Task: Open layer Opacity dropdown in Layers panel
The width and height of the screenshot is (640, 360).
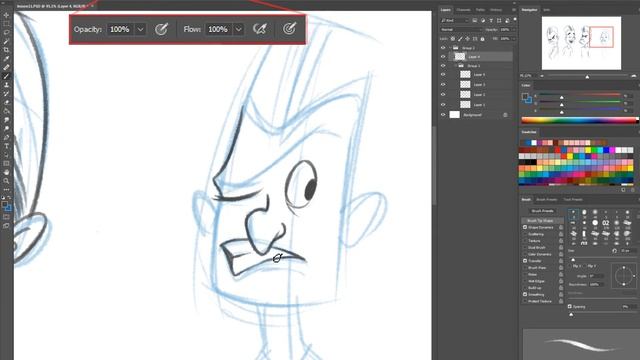Action: click(x=514, y=29)
